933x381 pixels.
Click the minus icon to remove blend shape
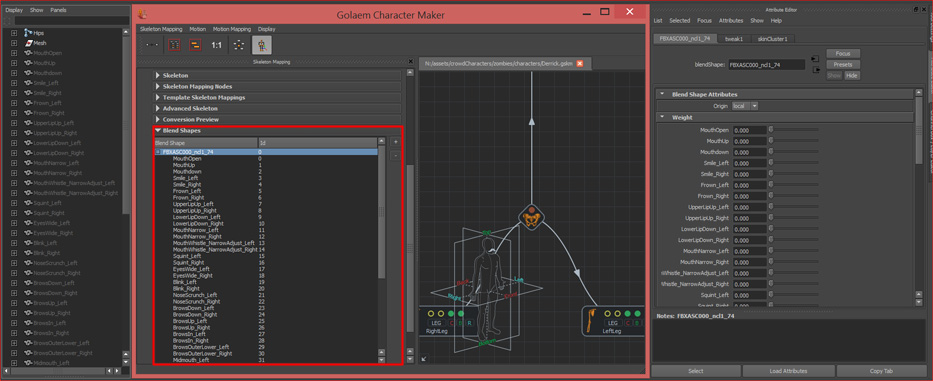(x=395, y=155)
